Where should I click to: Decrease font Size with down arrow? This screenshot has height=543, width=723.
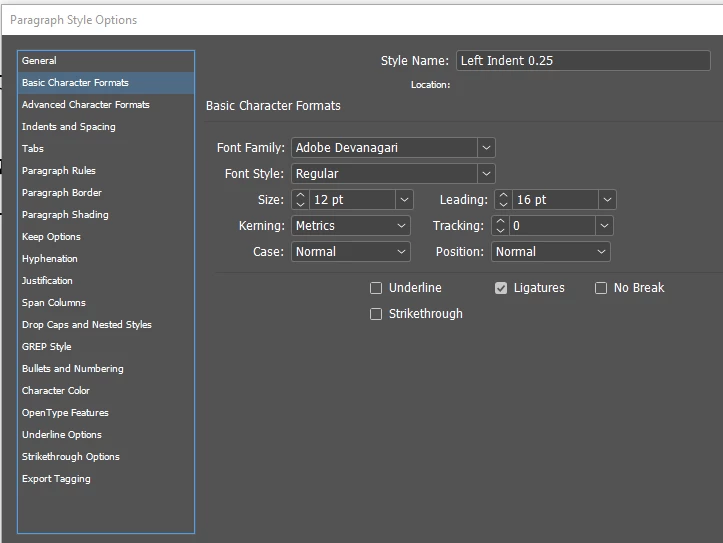[301, 205]
